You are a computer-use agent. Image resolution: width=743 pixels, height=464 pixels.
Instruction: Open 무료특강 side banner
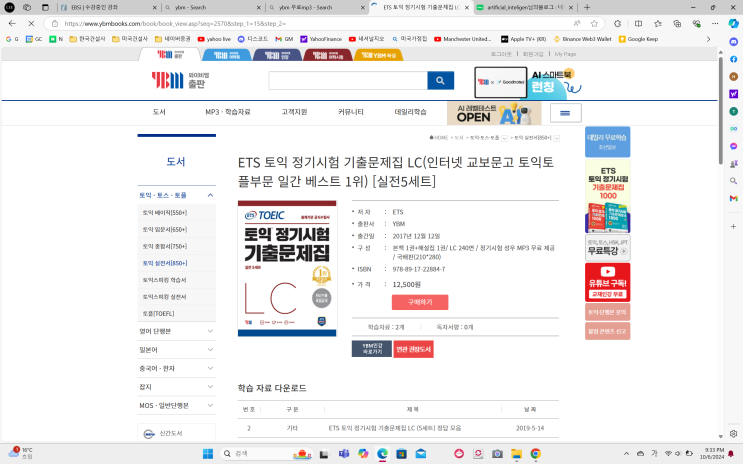coord(607,248)
